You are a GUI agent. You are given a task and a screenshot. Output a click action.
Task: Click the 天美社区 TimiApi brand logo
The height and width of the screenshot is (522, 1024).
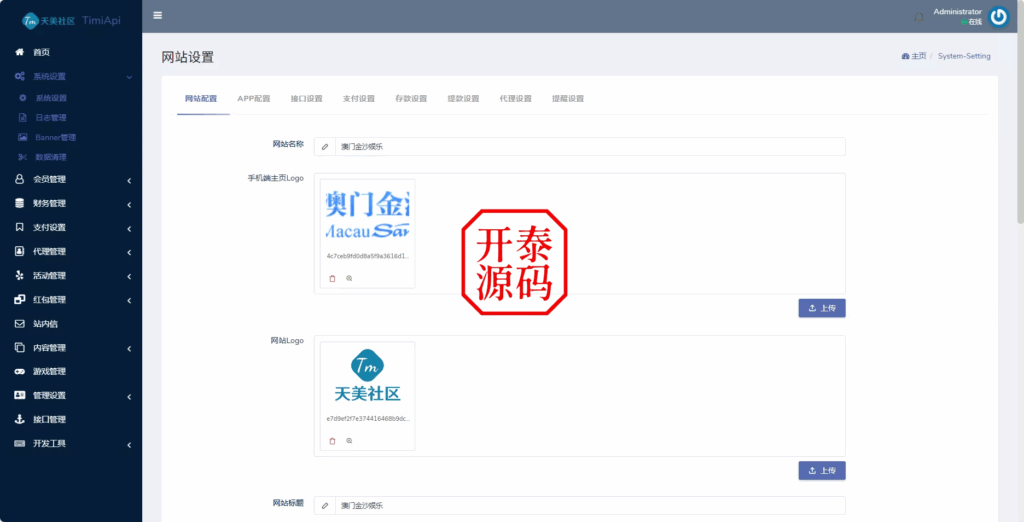[x=71, y=21]
